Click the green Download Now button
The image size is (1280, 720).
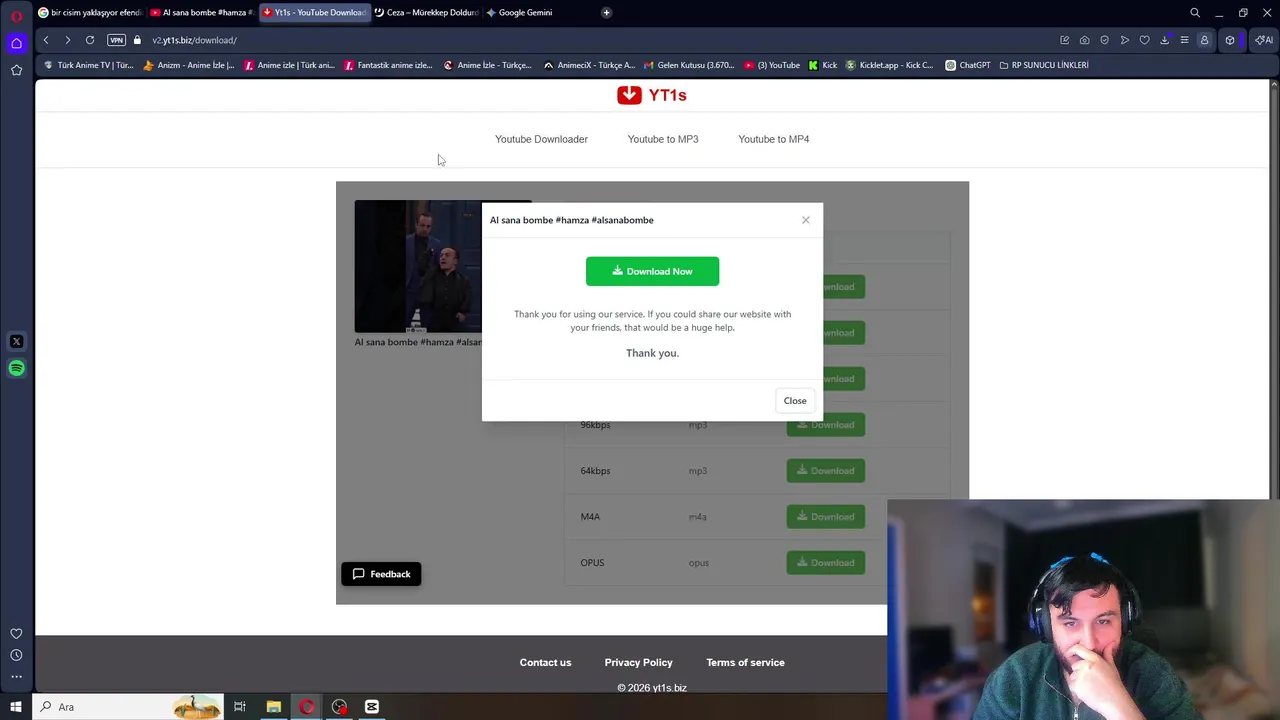(652, 271)
